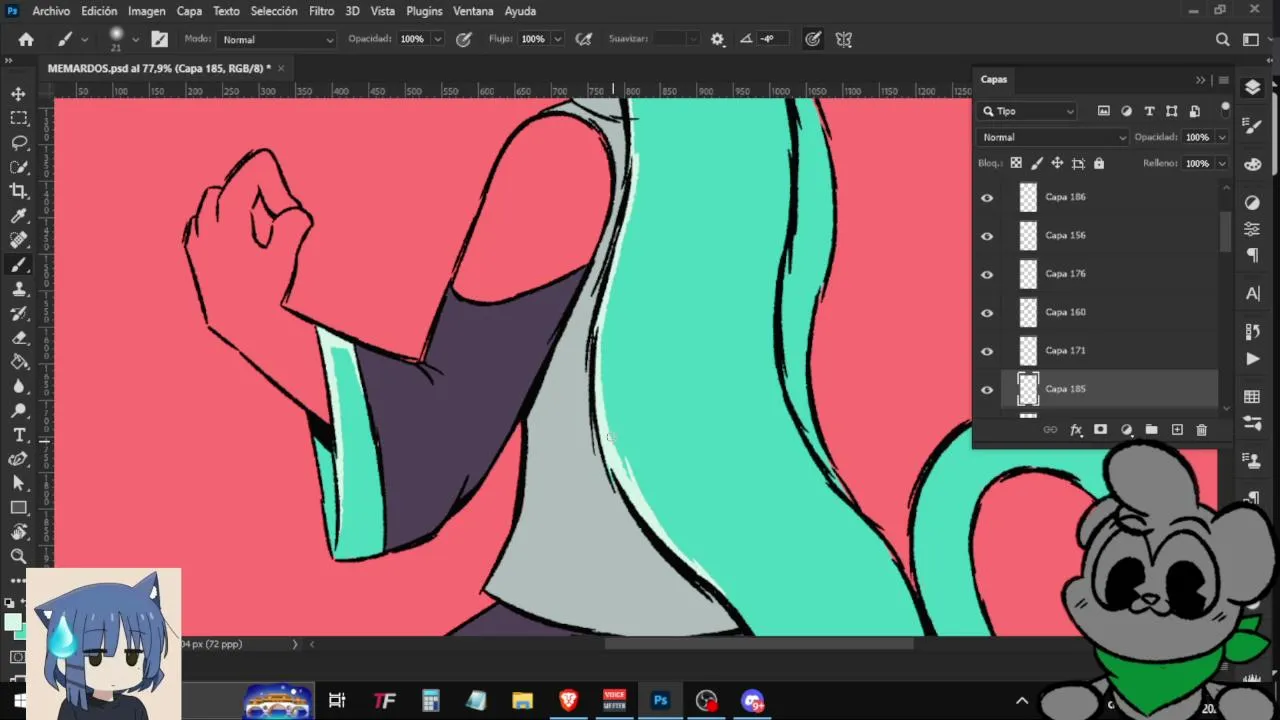This screenshot has height=720, width=1280.
Task: Toggle lock all for layer
Action: (x=1099, y=163)
